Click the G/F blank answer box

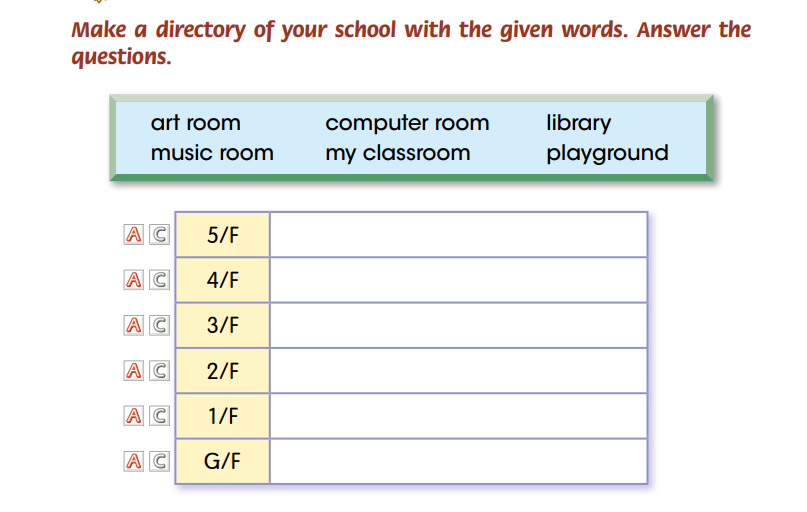tap(458, 461)
